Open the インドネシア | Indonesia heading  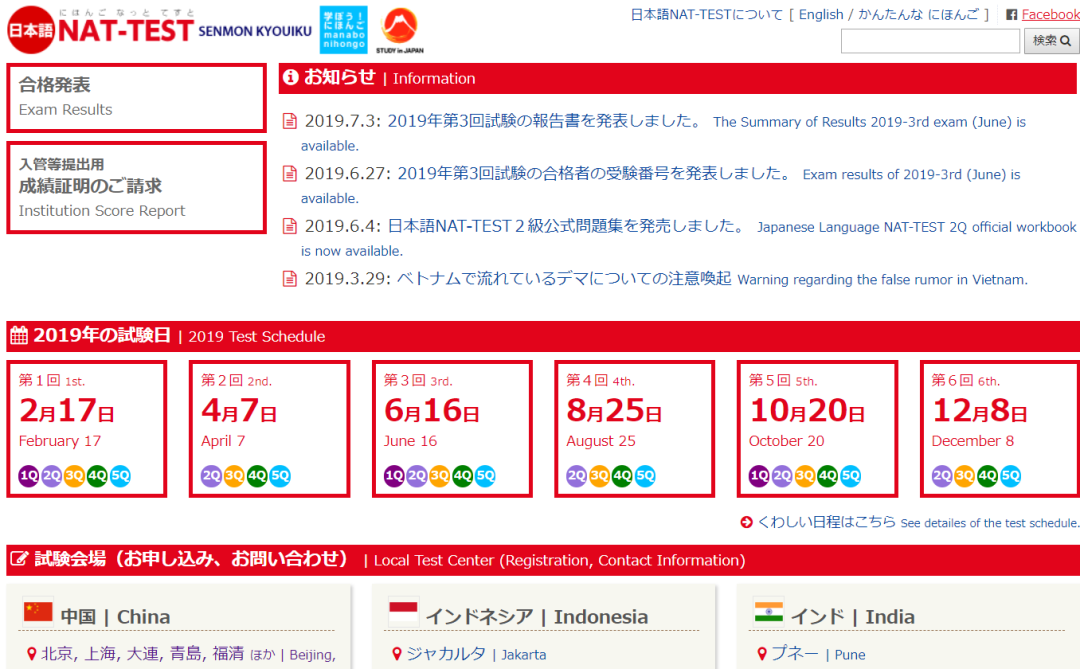pyautogui.click(x=537, y=617)
